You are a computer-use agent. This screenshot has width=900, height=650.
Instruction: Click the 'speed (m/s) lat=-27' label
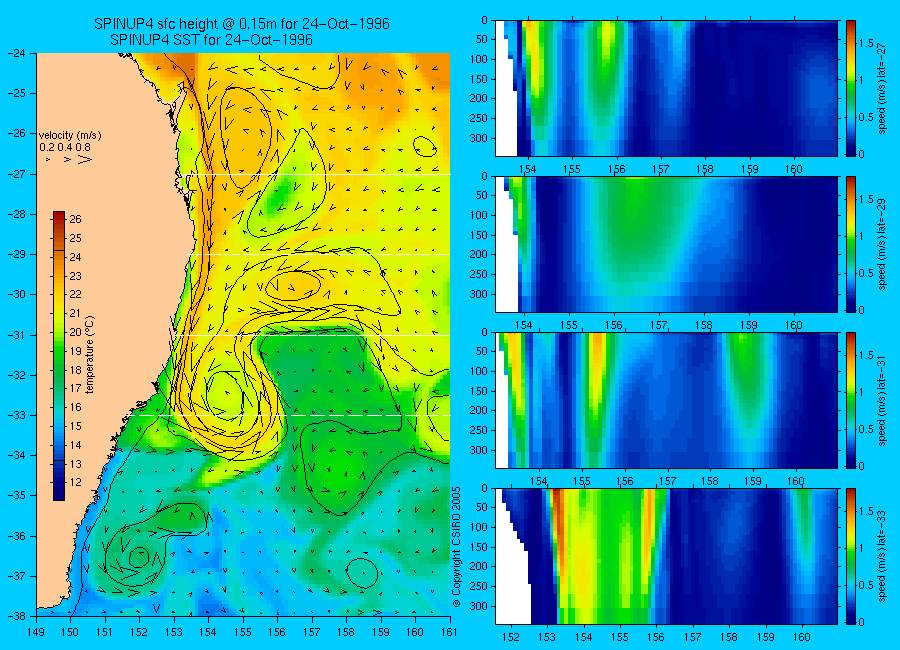[882, 87]
